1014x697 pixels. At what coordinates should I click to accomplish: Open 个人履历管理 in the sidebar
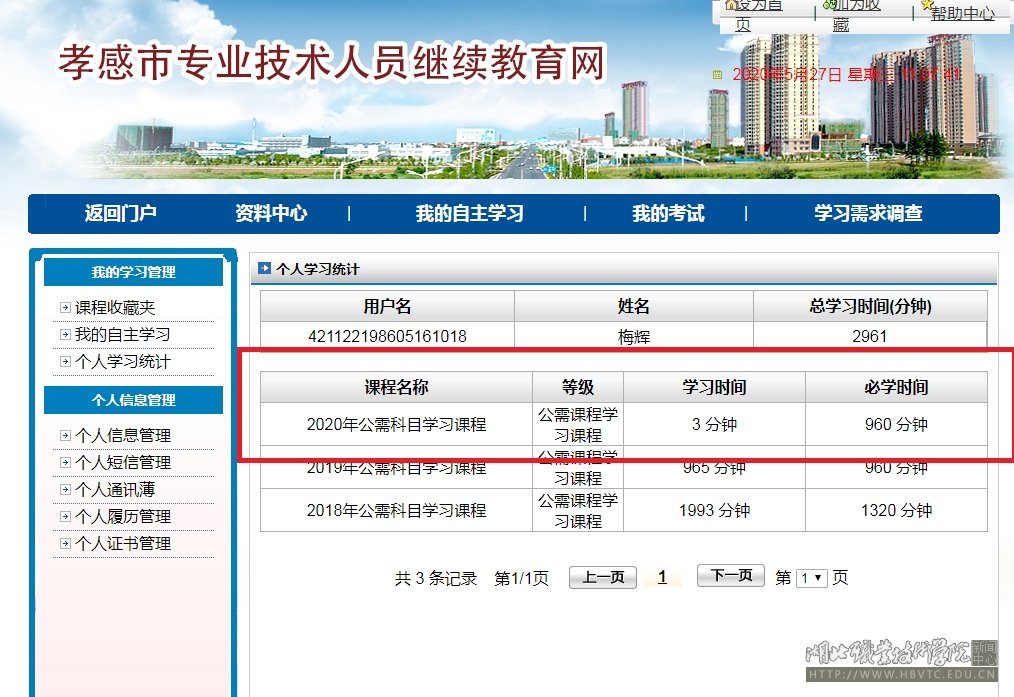[x=123, y=517]
